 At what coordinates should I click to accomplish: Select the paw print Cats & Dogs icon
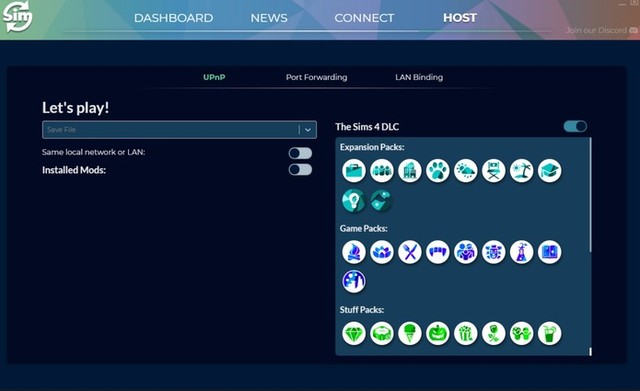tap(438, 170)
